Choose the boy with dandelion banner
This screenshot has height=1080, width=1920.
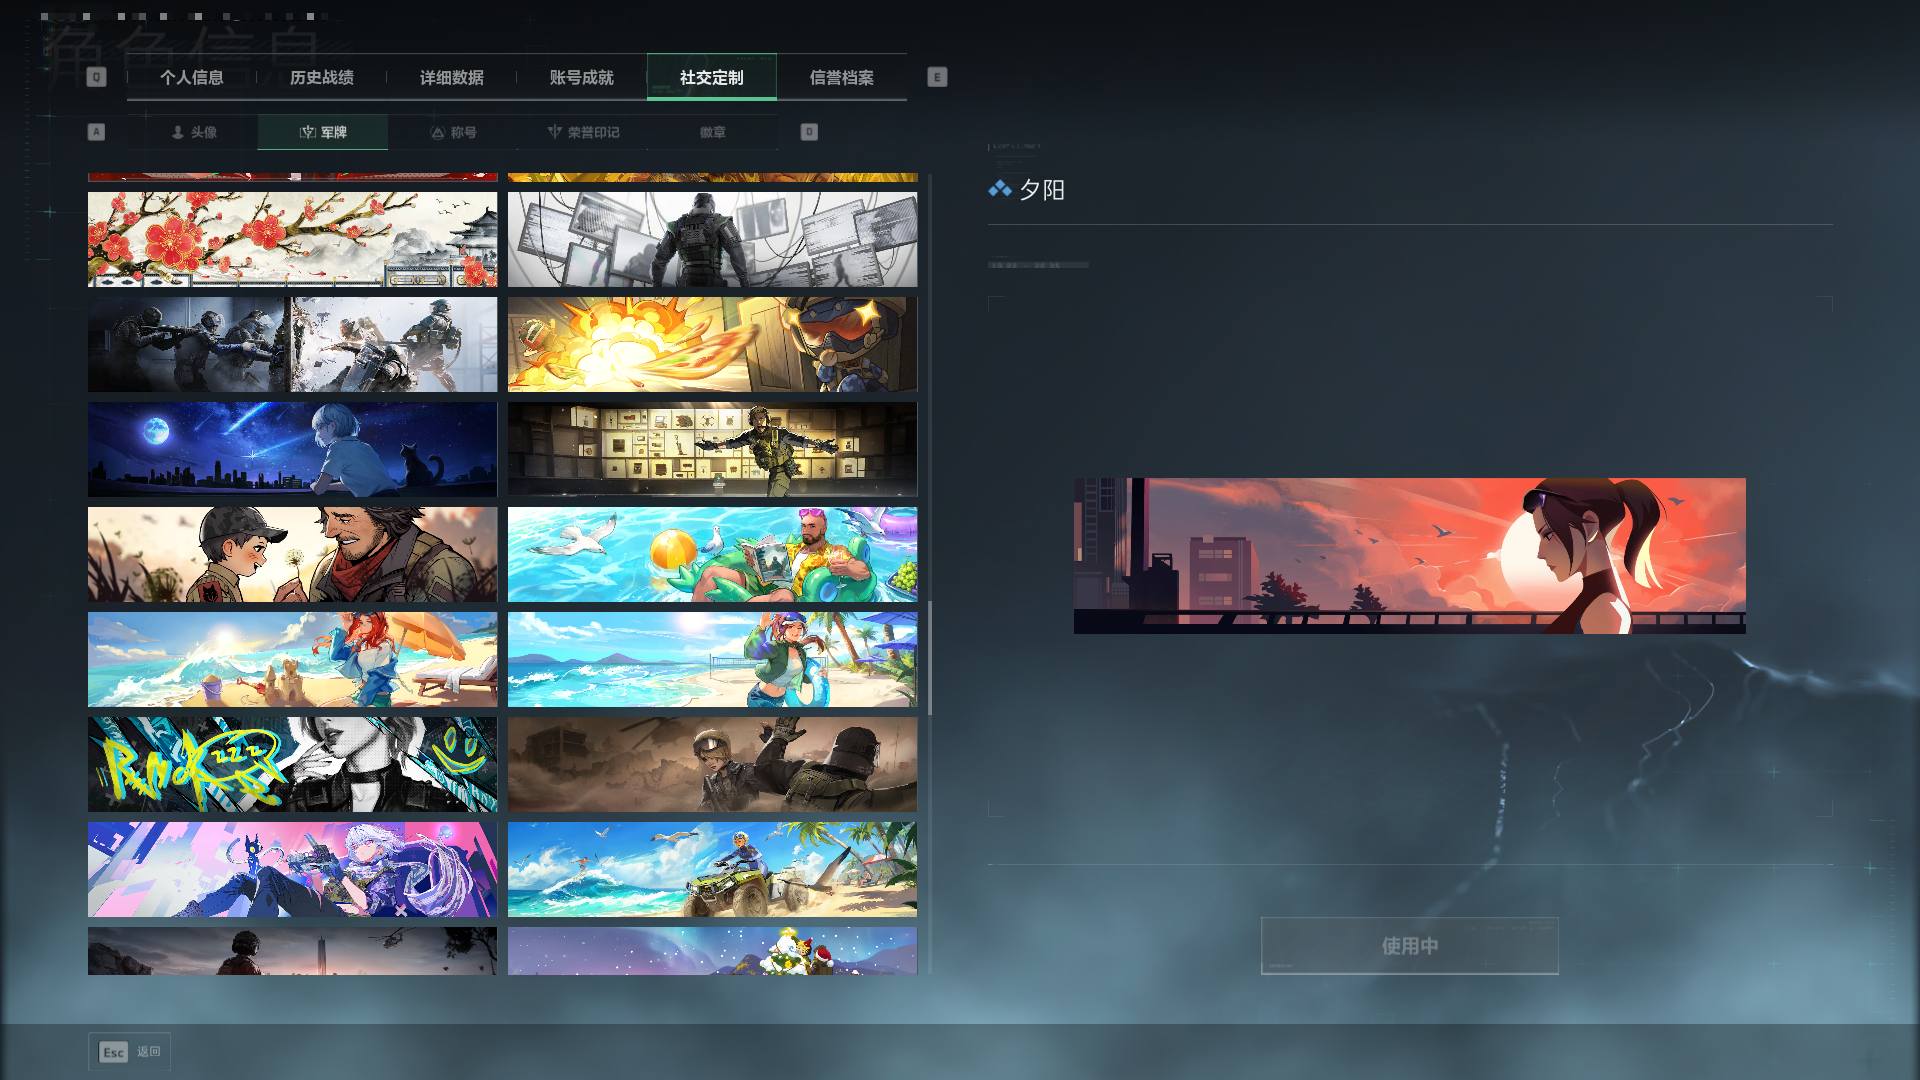coord(292,555)
